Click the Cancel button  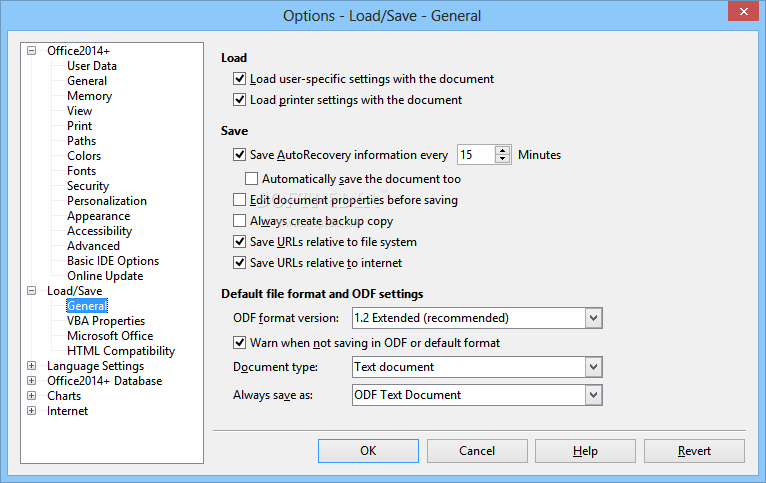point(477,451)
